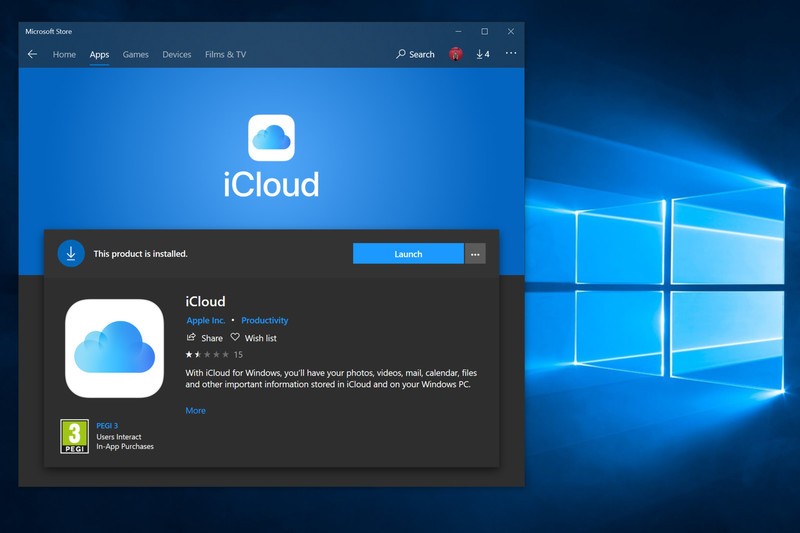800x533 pixels.
Task: Click the PEGI 3 rating badge
Action: (74, 437)
